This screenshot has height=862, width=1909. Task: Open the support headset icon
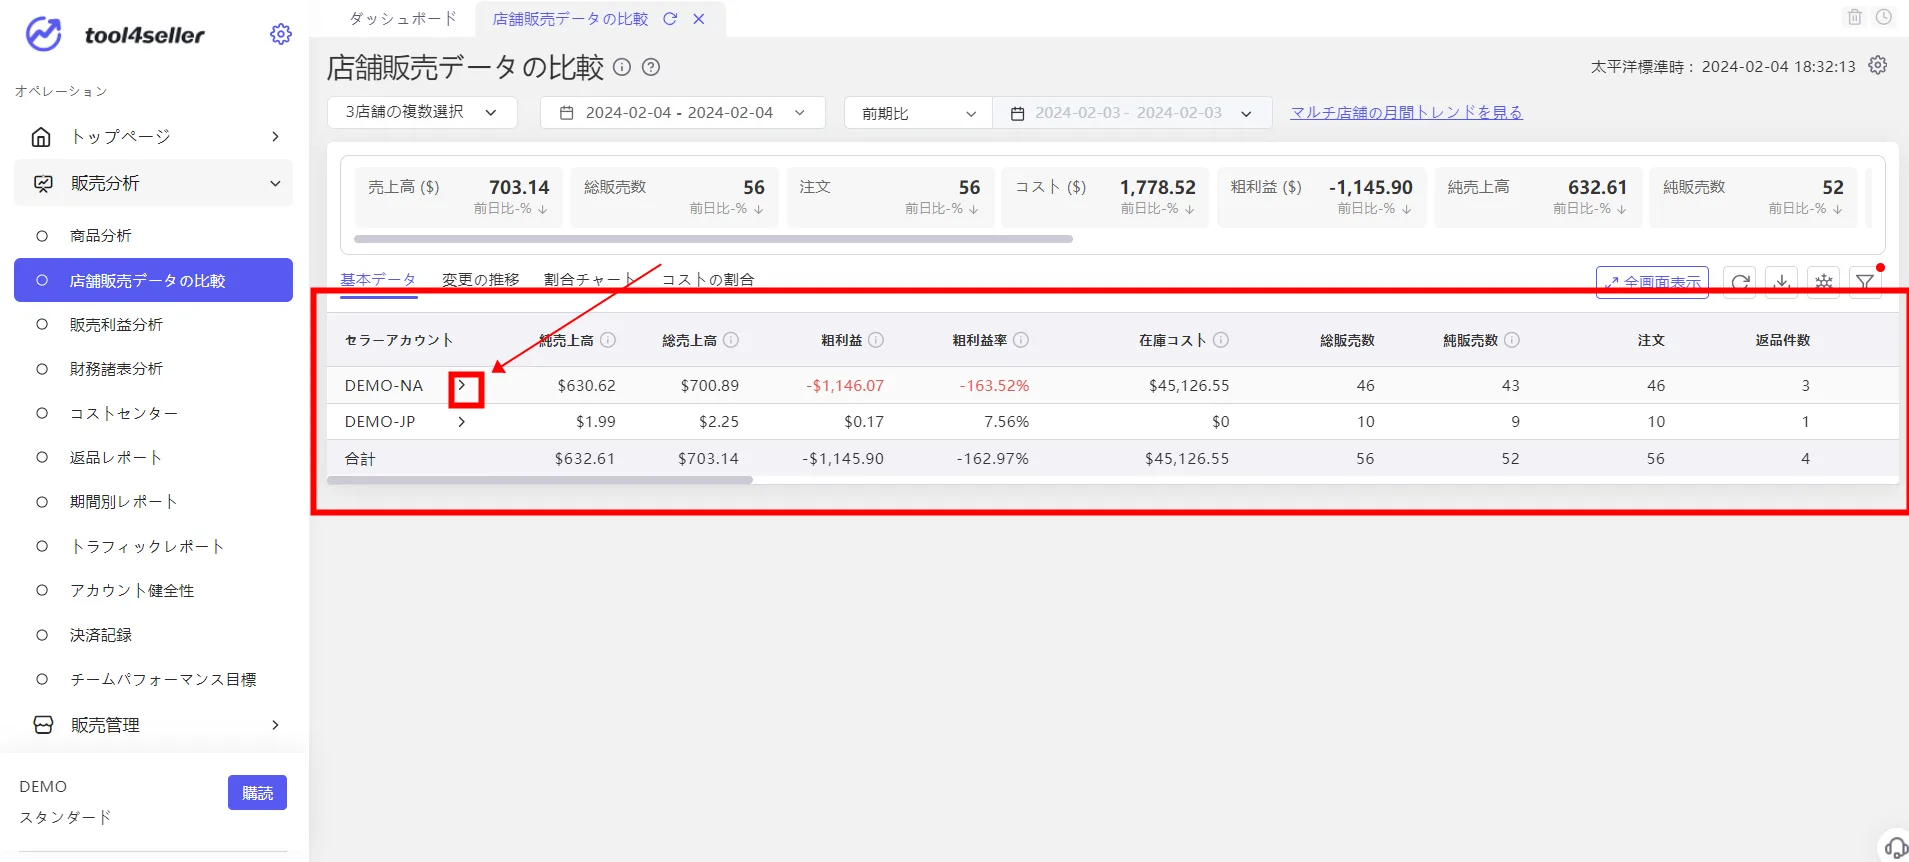point(1895,847)
